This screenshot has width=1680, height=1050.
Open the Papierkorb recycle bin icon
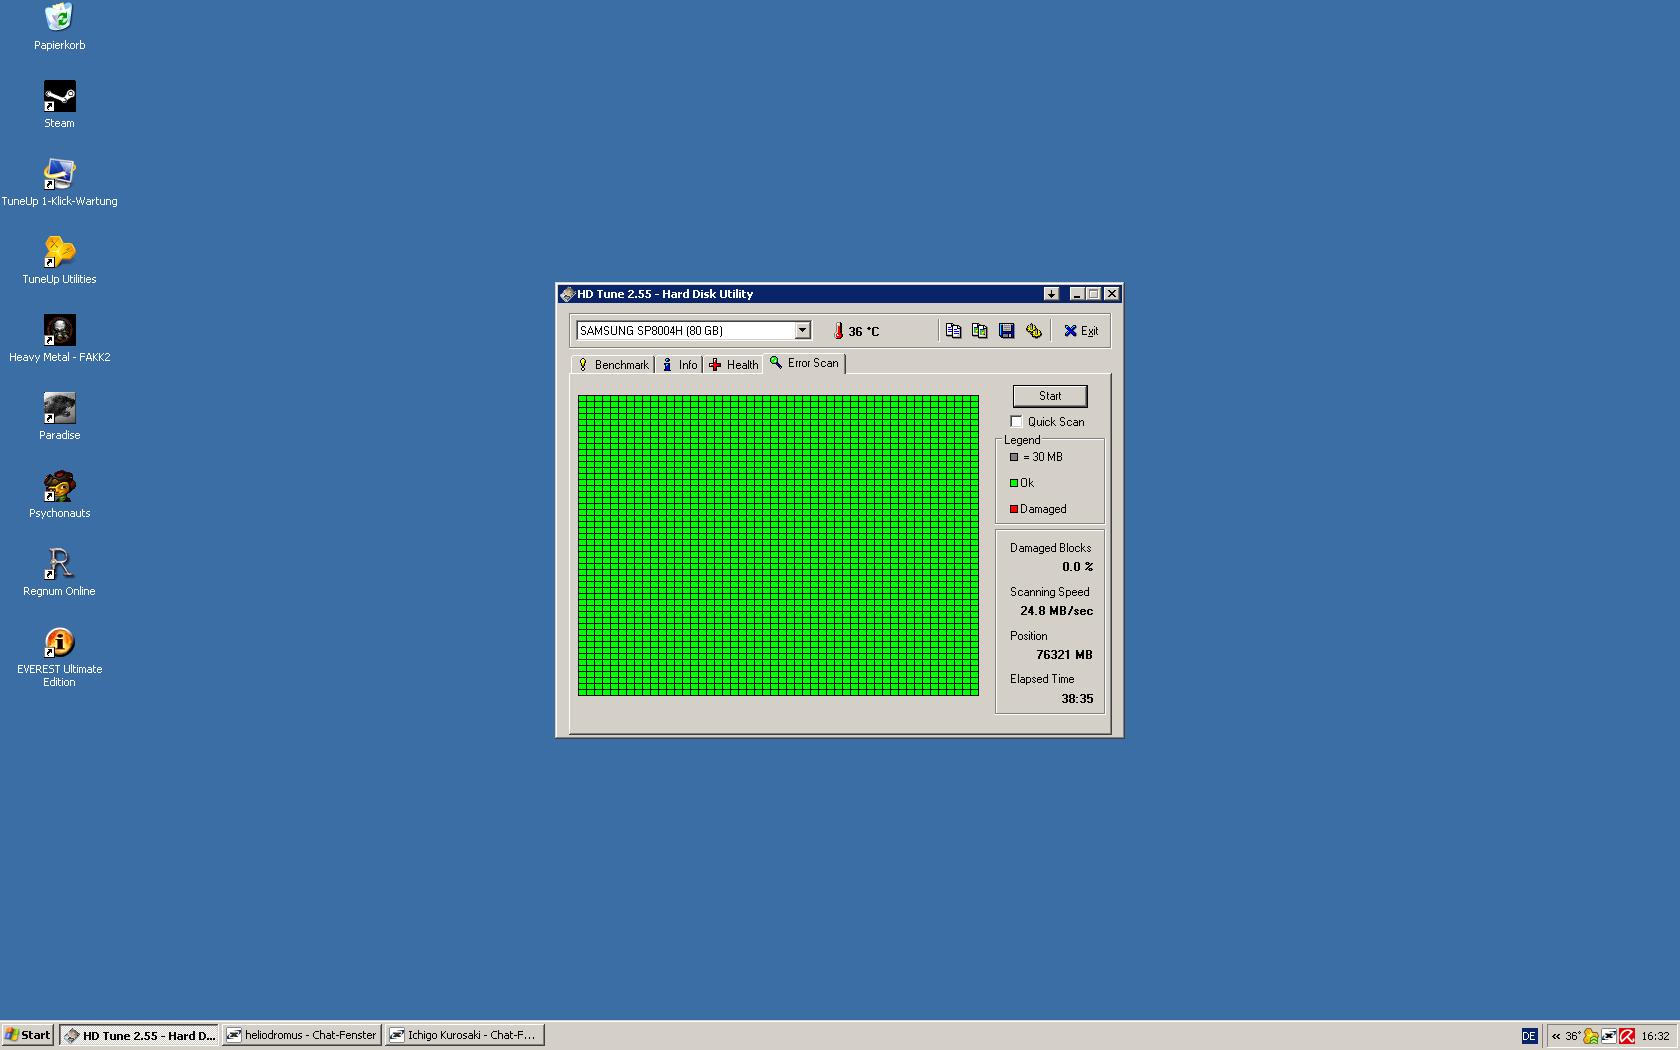(59, 27)
